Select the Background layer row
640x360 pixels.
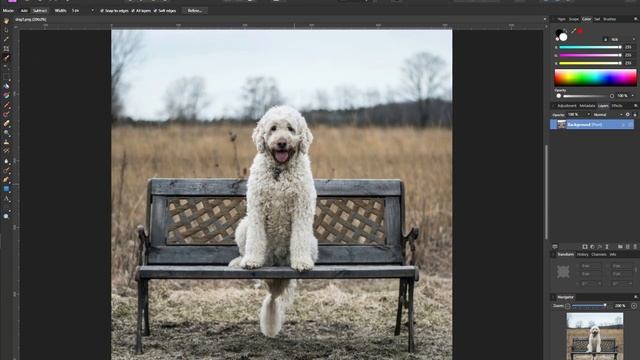click(592, 124)
